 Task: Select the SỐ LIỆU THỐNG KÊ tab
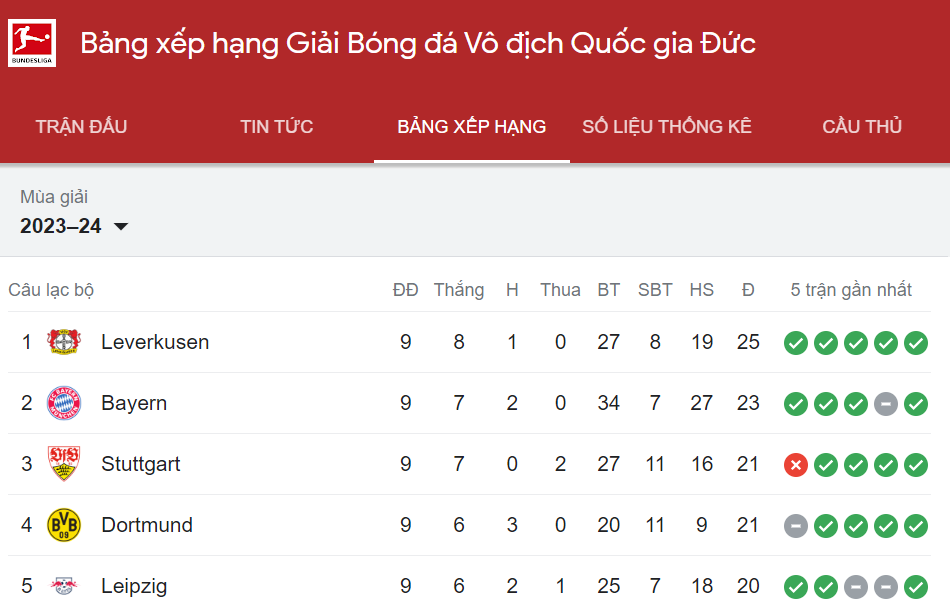click(x=667, y=127)
